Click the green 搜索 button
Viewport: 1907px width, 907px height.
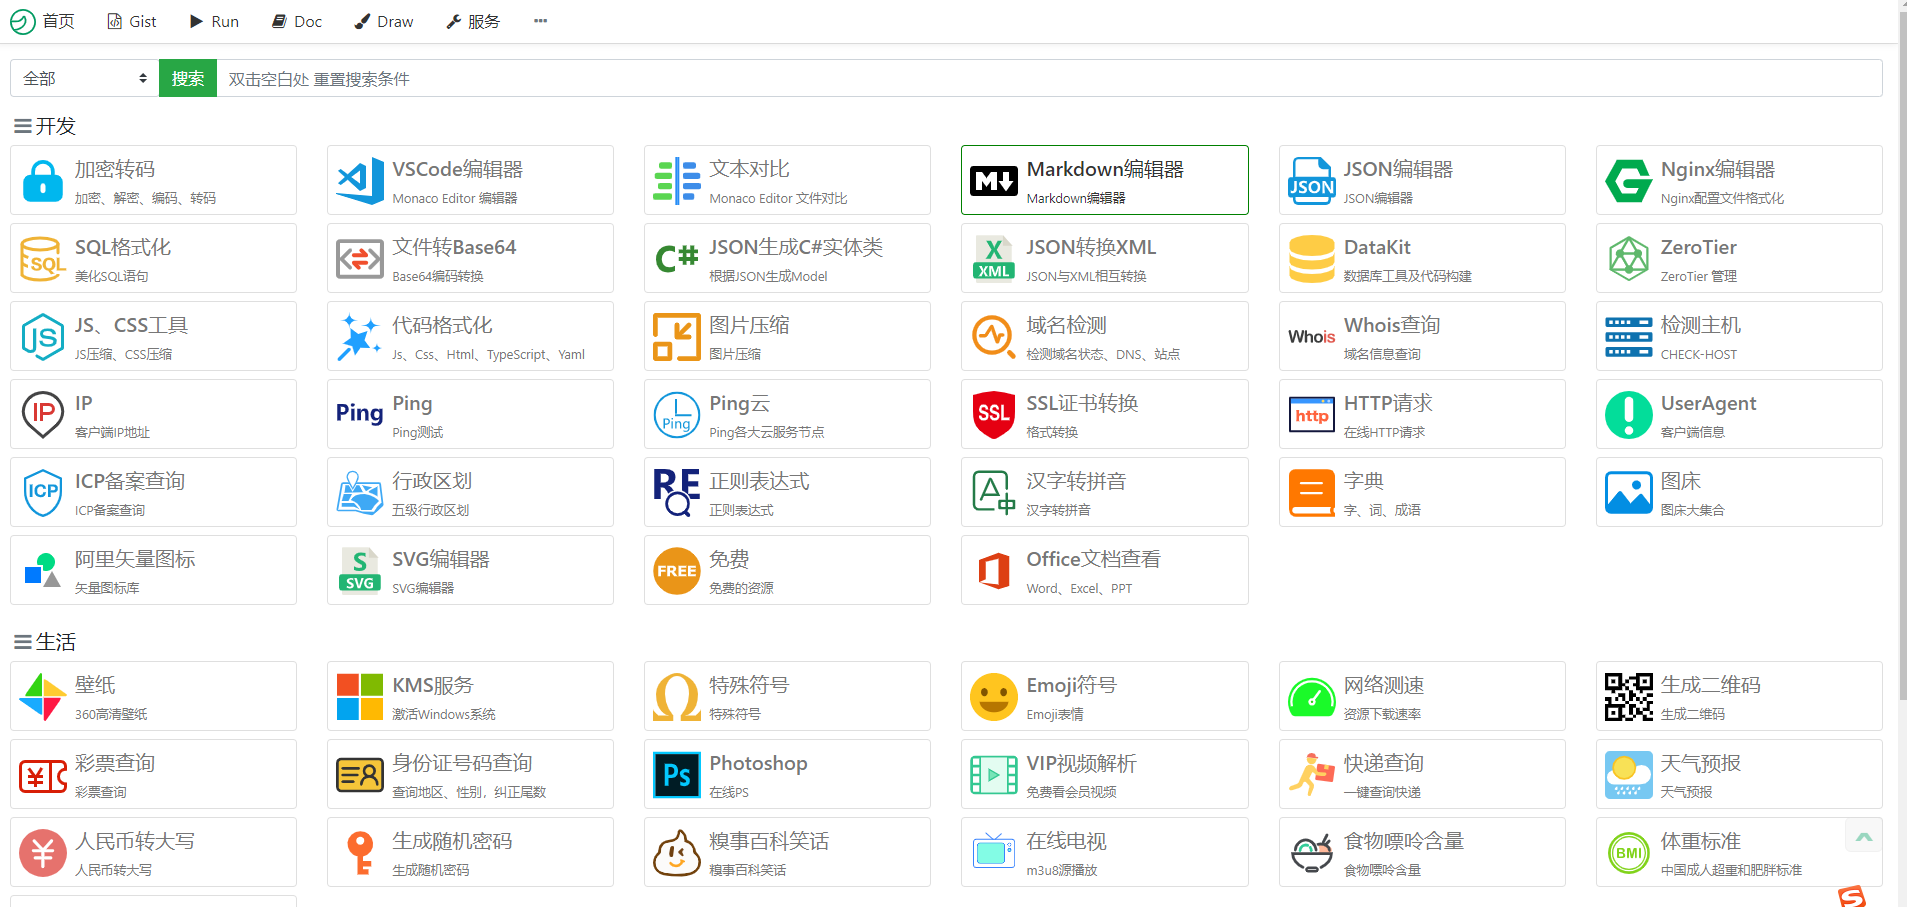188,78
